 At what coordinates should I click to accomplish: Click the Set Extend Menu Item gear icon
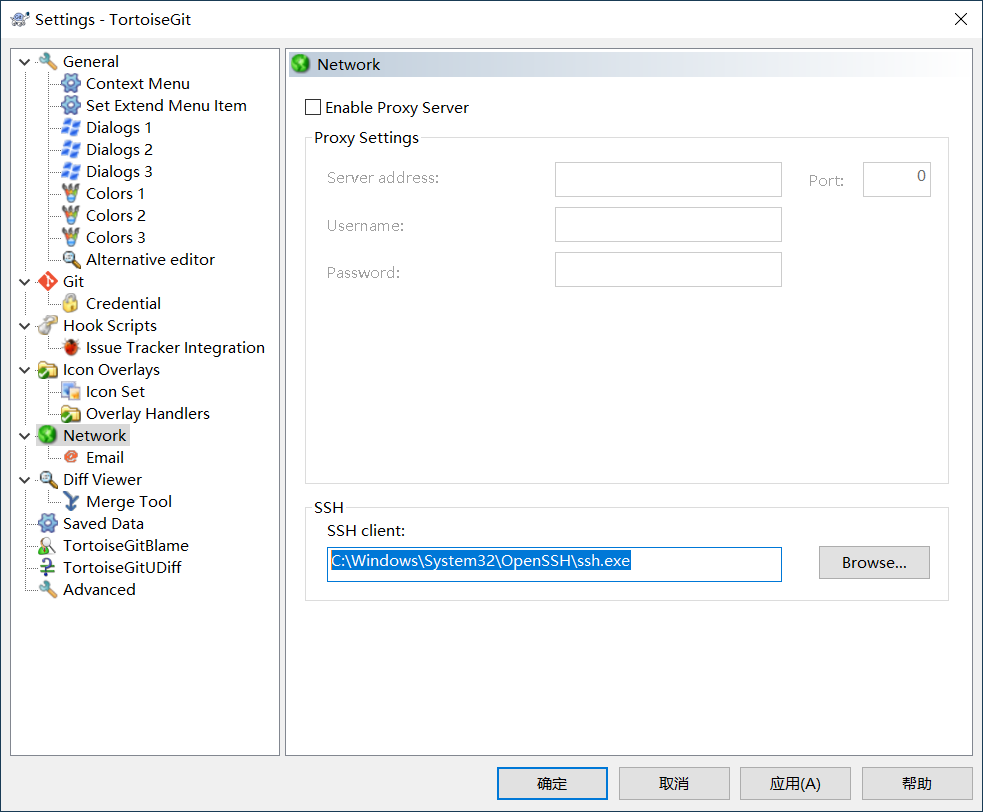coord(71,105)
